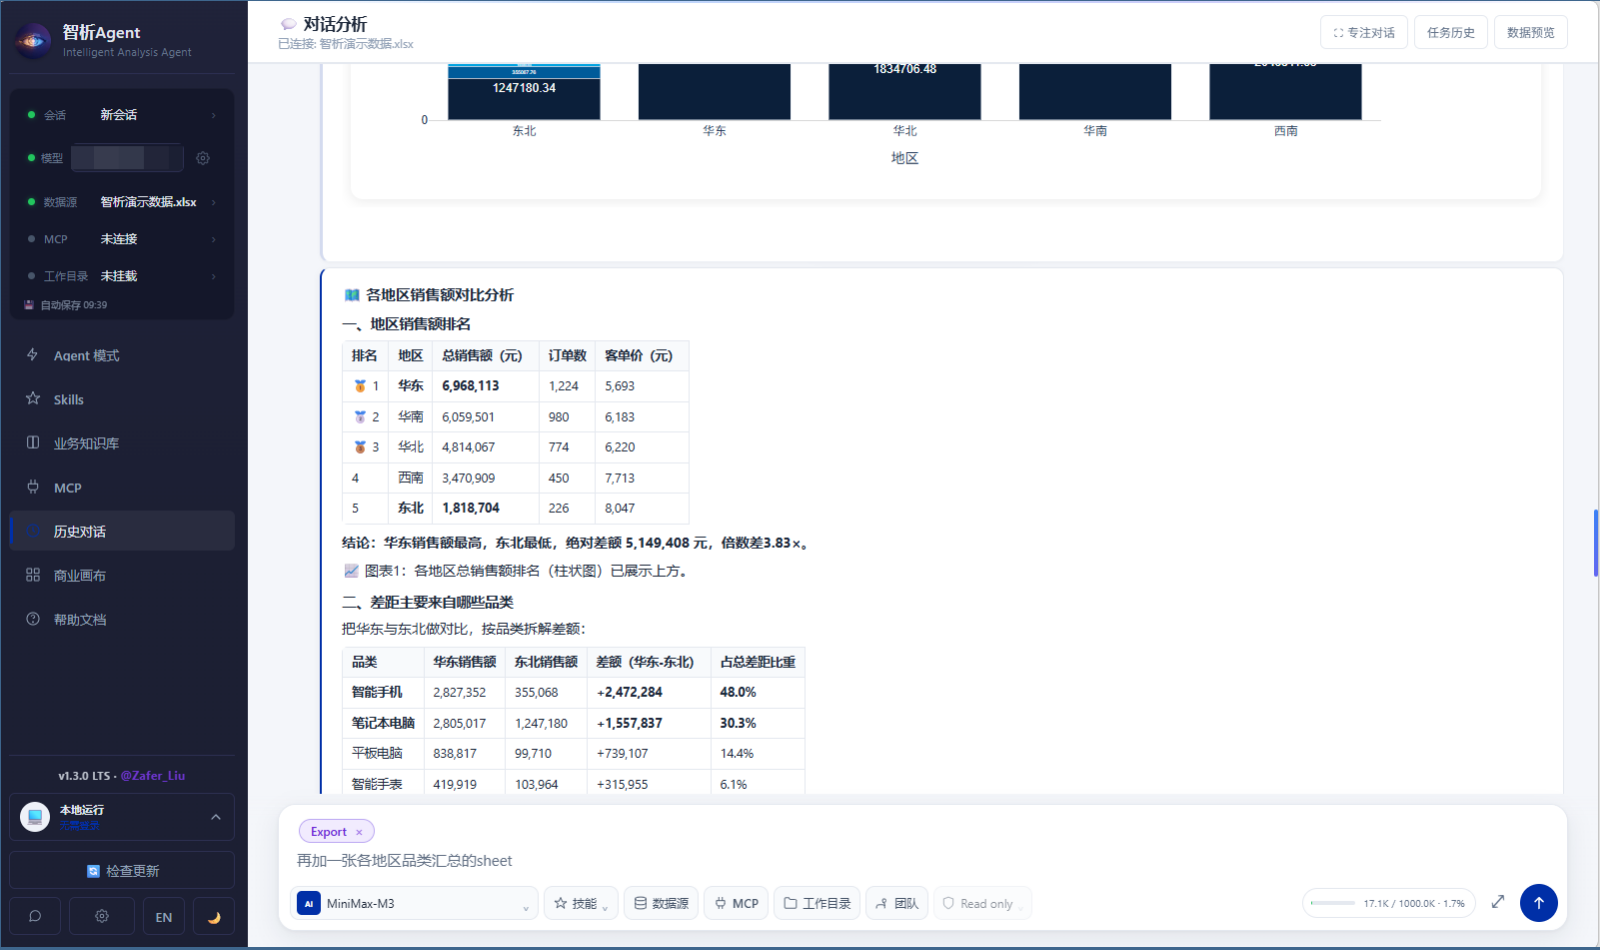This screenshot has height=950, width=1600.
Task: Remove the Export tag with its x
Action: pyautogui.click(x=359, y=832)
